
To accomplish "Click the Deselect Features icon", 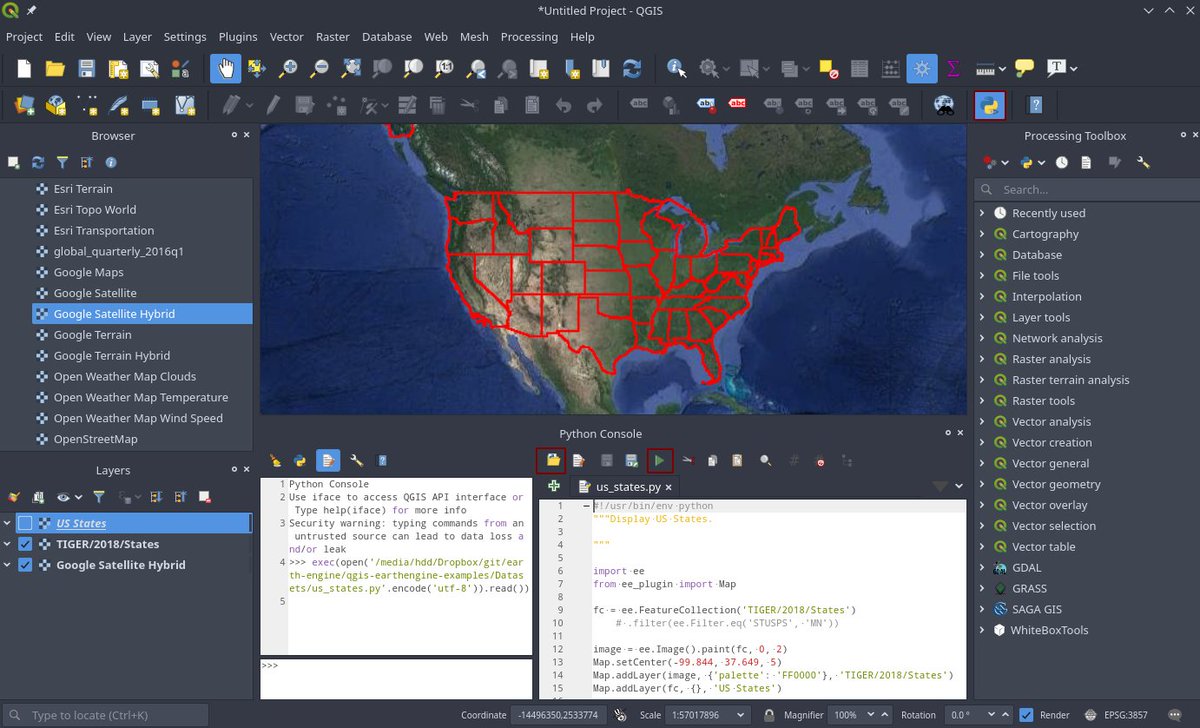I will click(828, 69).
